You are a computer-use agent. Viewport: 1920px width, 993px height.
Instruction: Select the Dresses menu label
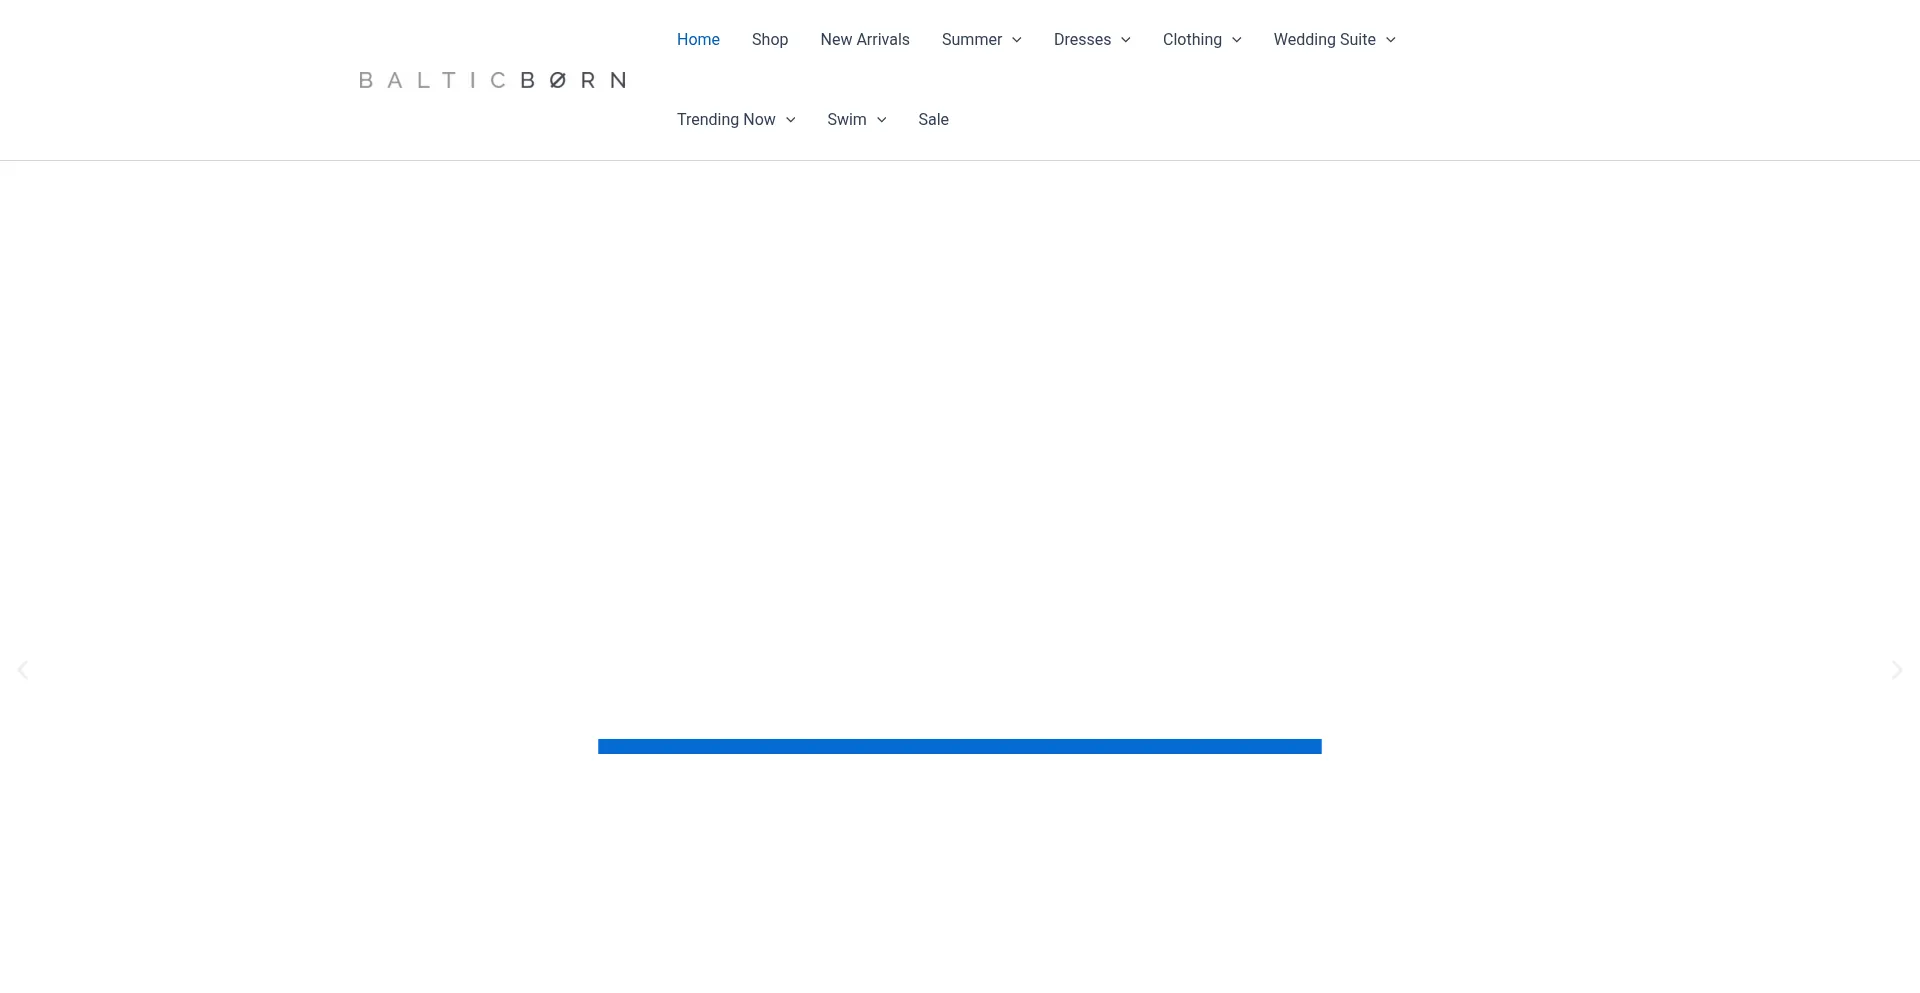click(1082, 40)
